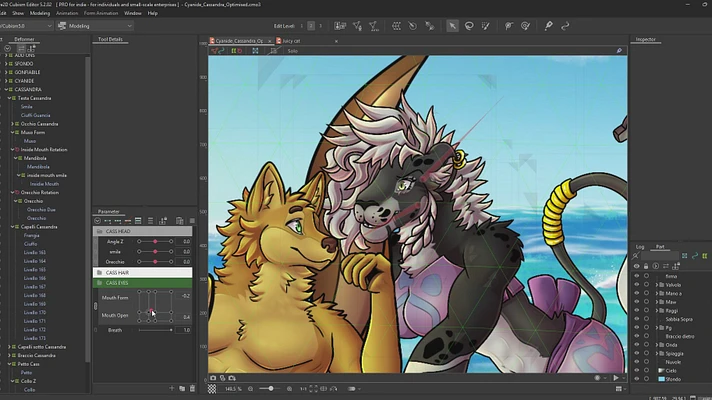Click the delete keyform icon in Parameter panel
The width and height of the screenshot is (712, 400).
click(x=128, y=221)
